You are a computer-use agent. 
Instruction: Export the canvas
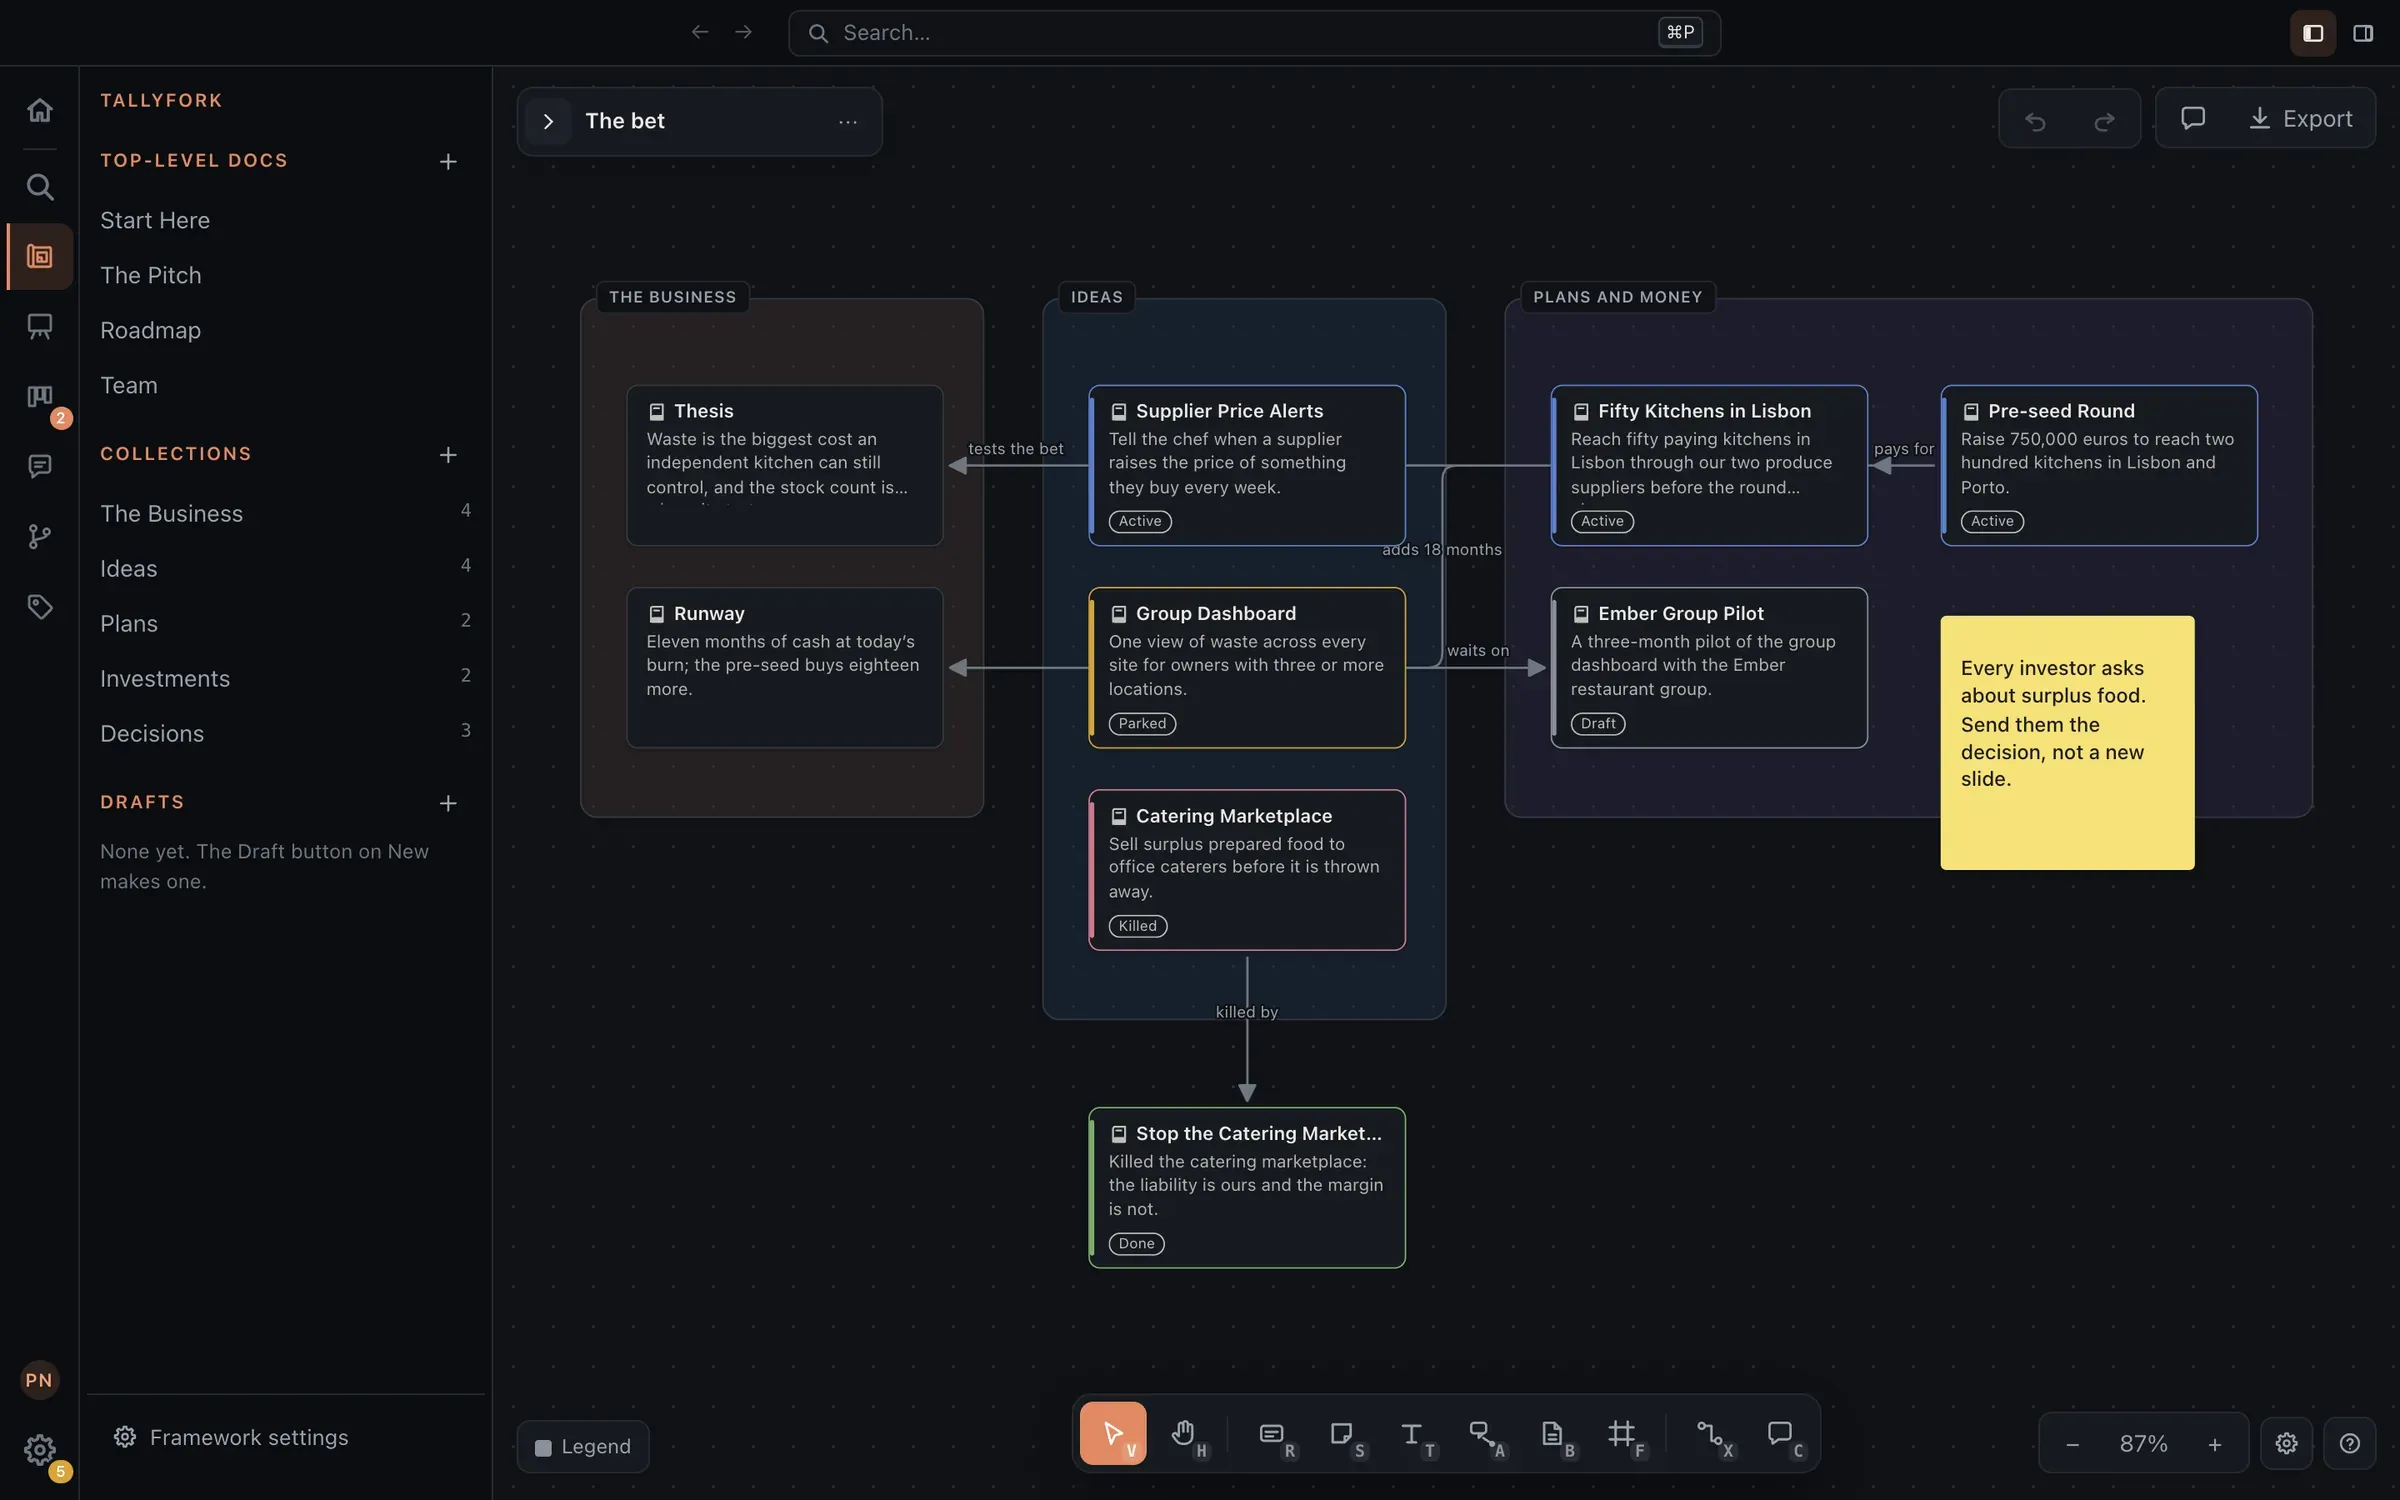(2300, 118)
